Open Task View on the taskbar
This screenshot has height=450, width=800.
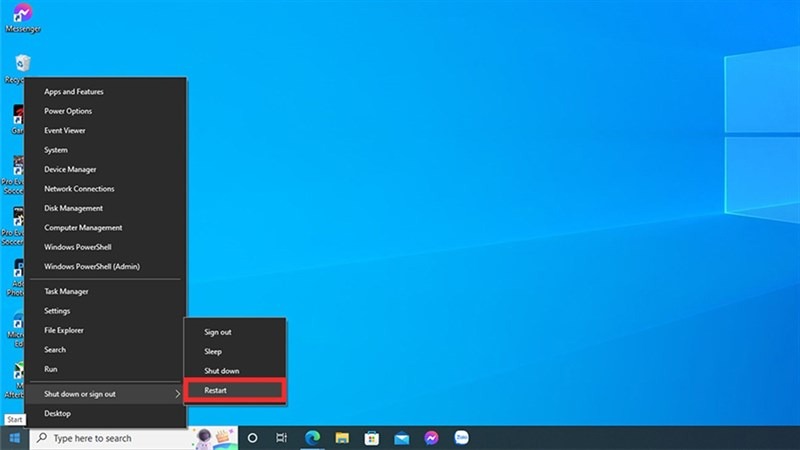tap(282, 438)
